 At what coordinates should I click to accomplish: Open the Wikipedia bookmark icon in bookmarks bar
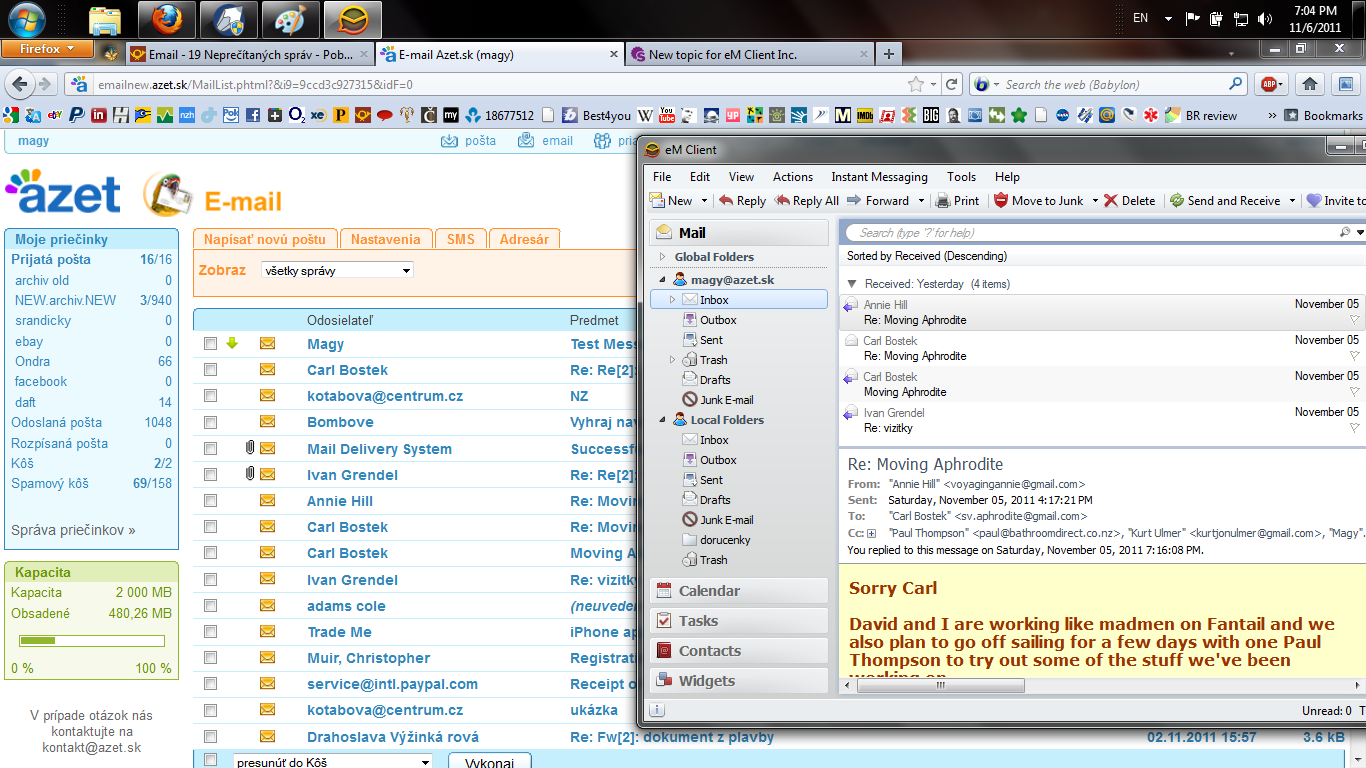coord(645,115)
